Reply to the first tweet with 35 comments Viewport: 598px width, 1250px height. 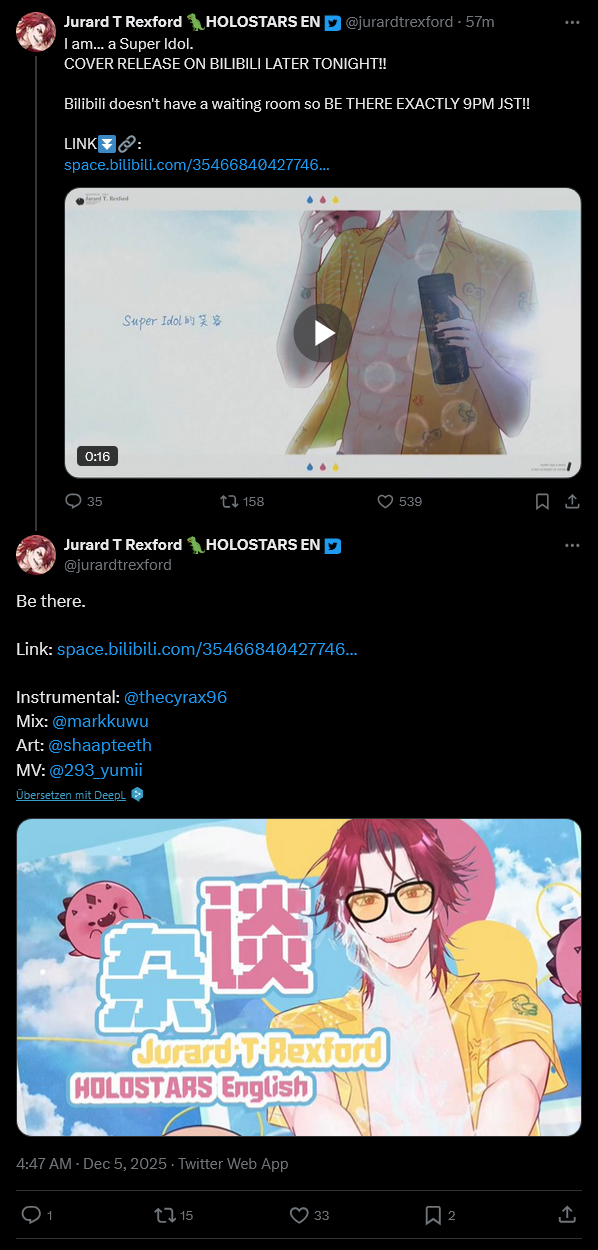(x=83, y=501)
